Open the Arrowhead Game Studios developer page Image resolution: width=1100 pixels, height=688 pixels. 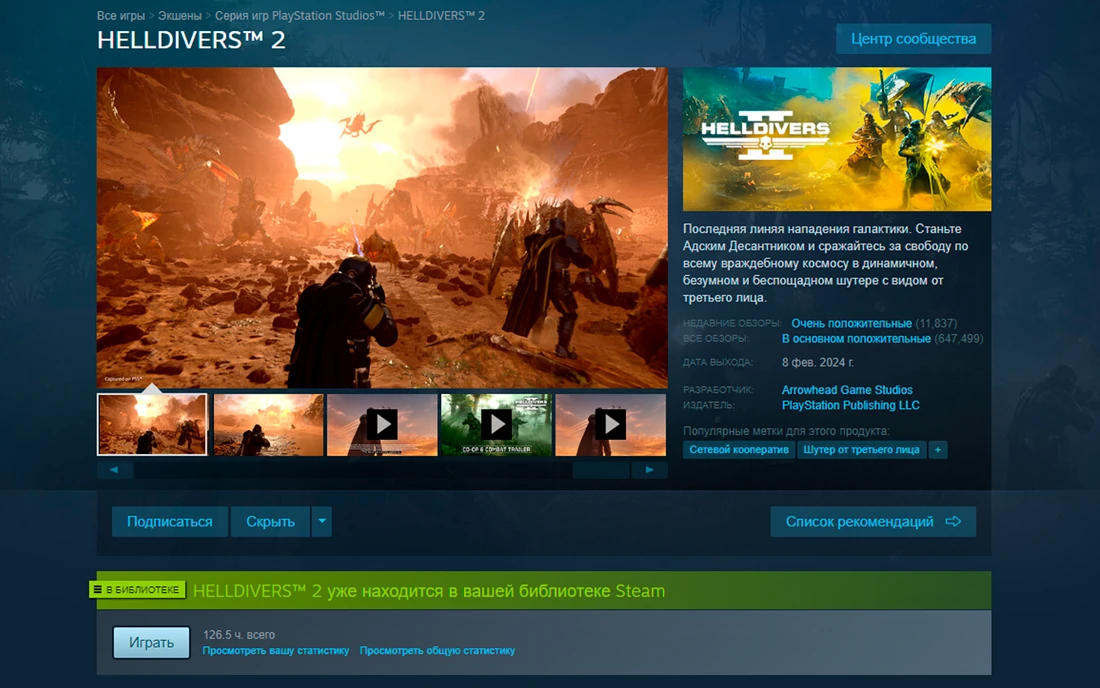[x=849, y=389]
